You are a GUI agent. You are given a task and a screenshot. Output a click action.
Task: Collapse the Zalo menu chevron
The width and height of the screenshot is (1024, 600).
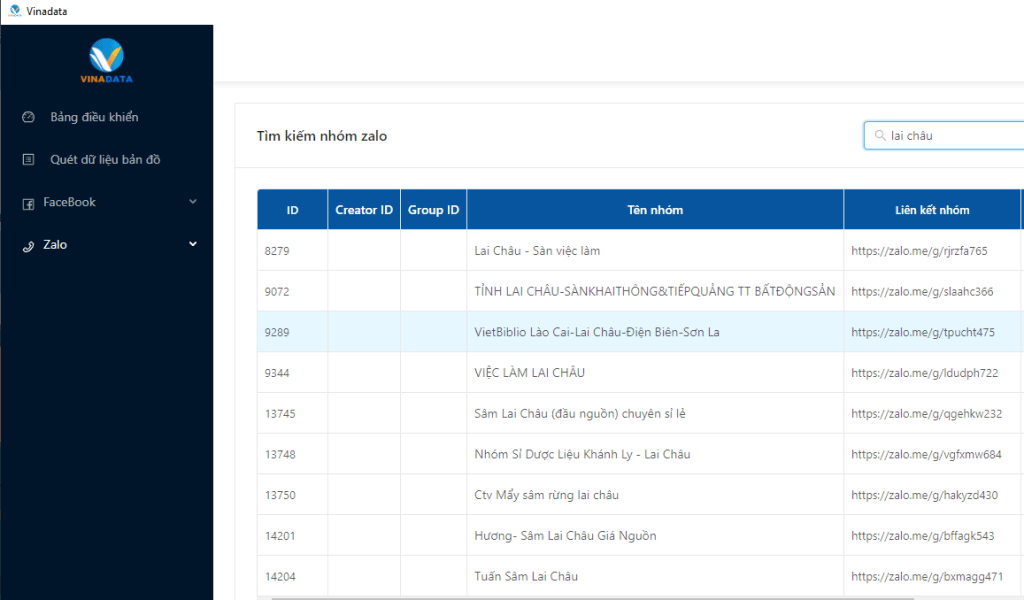[193, 244]
